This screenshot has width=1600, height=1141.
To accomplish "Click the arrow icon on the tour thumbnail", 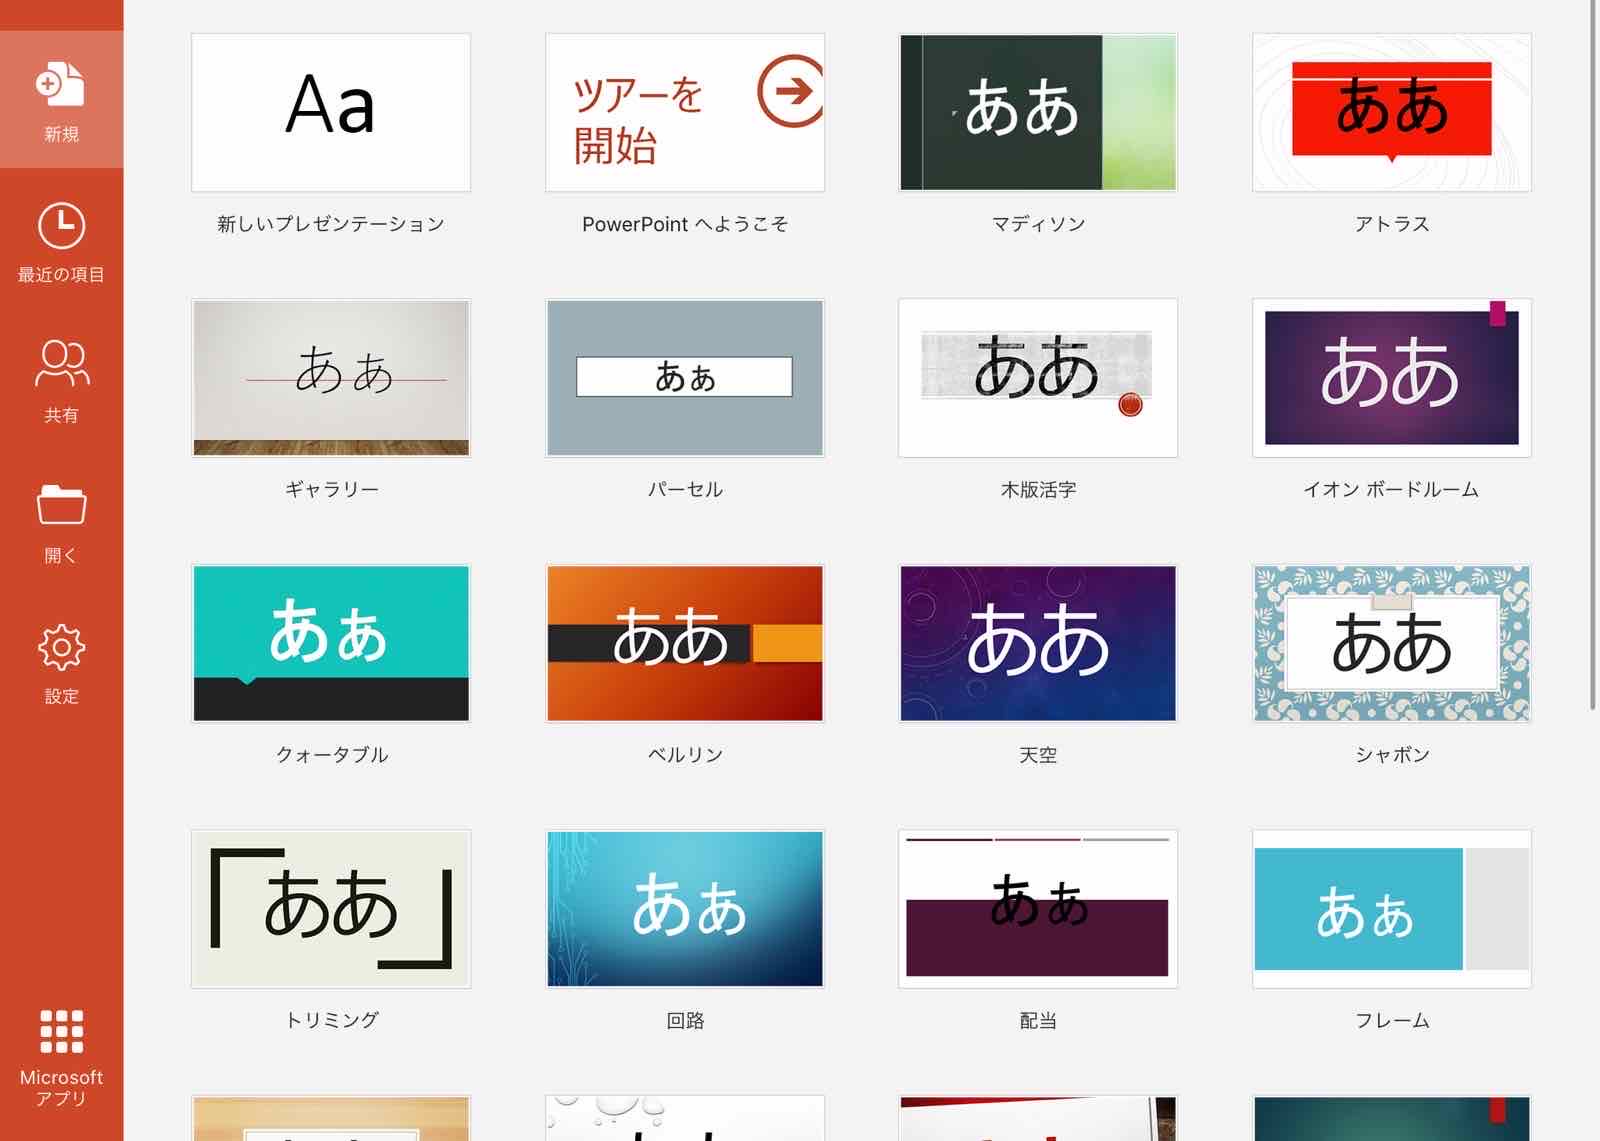I will (x=791, y=91).
